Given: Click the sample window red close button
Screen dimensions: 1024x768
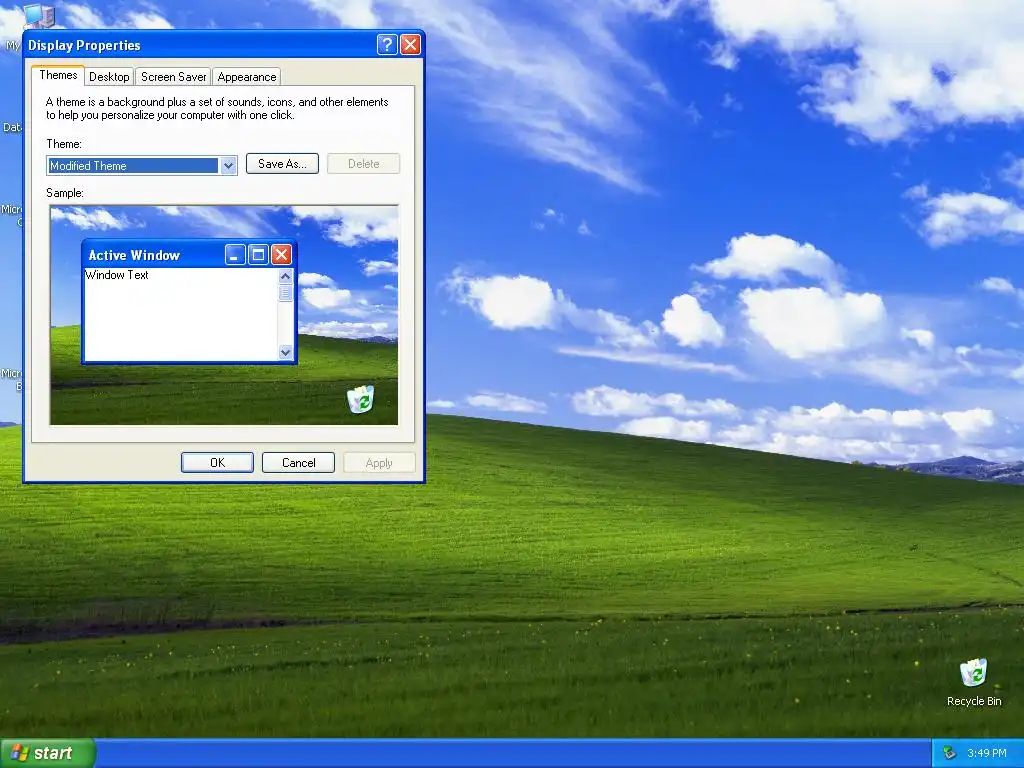Looking at the screenshot, I should (281, 255).
